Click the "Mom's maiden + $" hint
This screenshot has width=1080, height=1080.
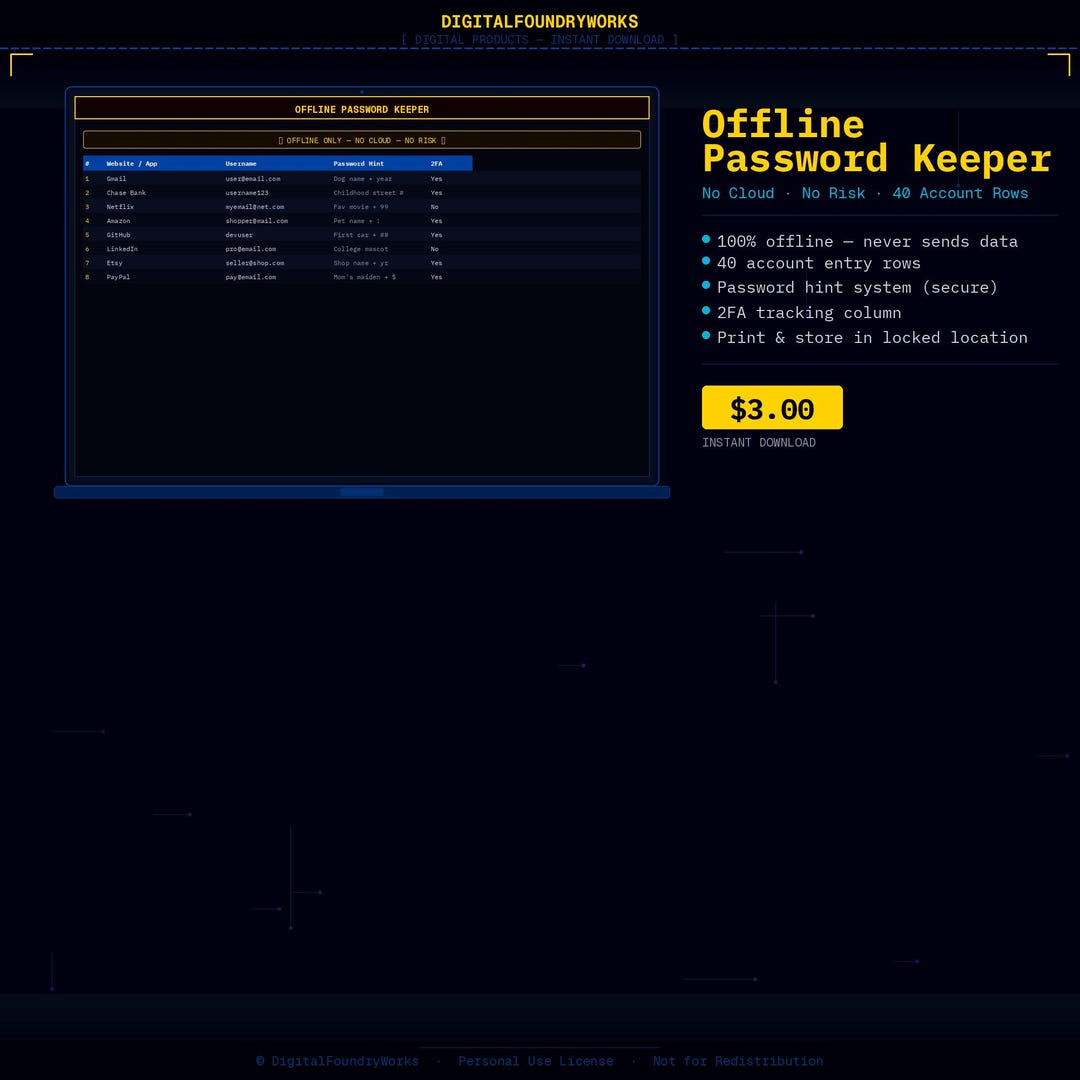coord(364,277)
